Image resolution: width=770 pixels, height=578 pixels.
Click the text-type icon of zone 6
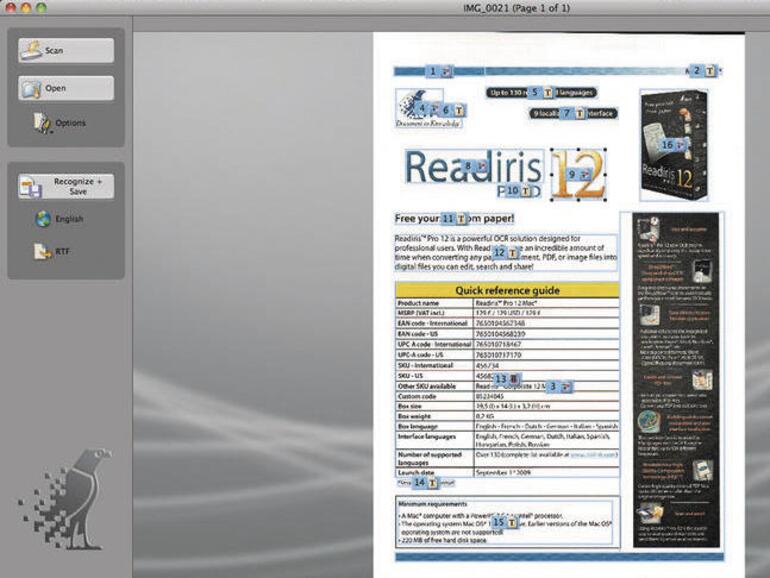pos(459,111)
